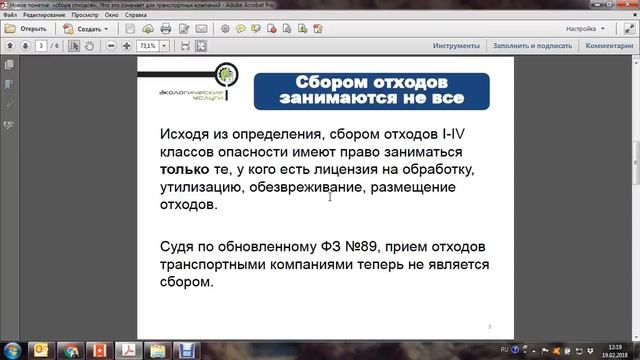Open the signatures side panel

point(9,125)
